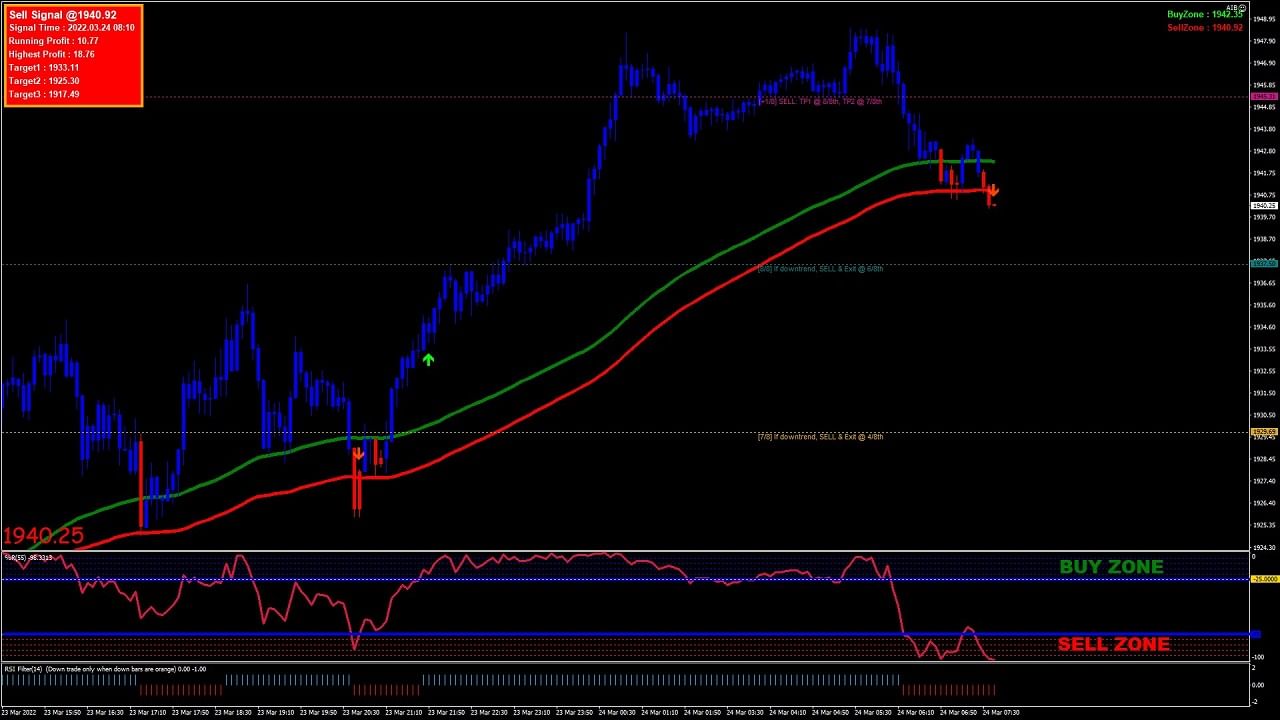
Task: Click the 'SELL & Exit @ 6/8th' label
Action: pyautogui.click(x=820, y=268)
